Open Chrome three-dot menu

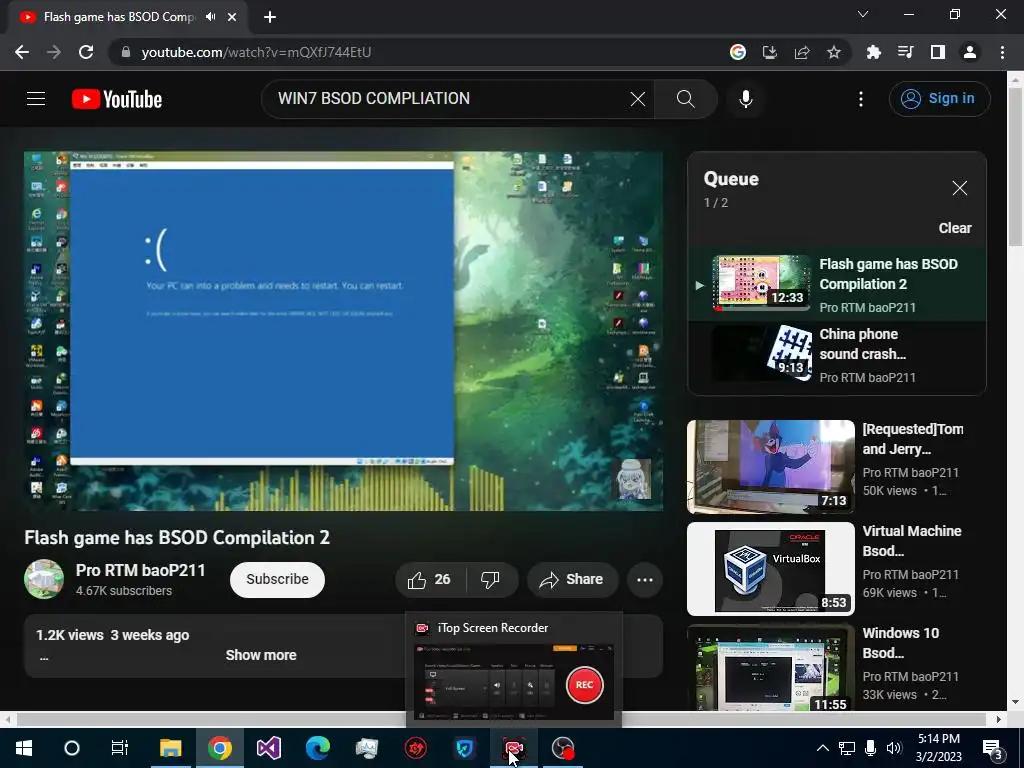(1002, 52)
